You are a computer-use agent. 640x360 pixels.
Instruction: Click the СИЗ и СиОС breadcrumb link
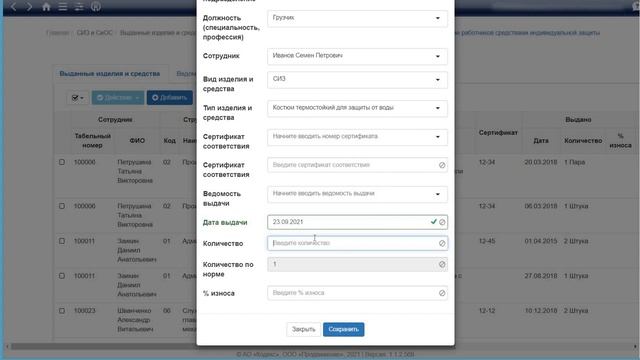point(94,33)
